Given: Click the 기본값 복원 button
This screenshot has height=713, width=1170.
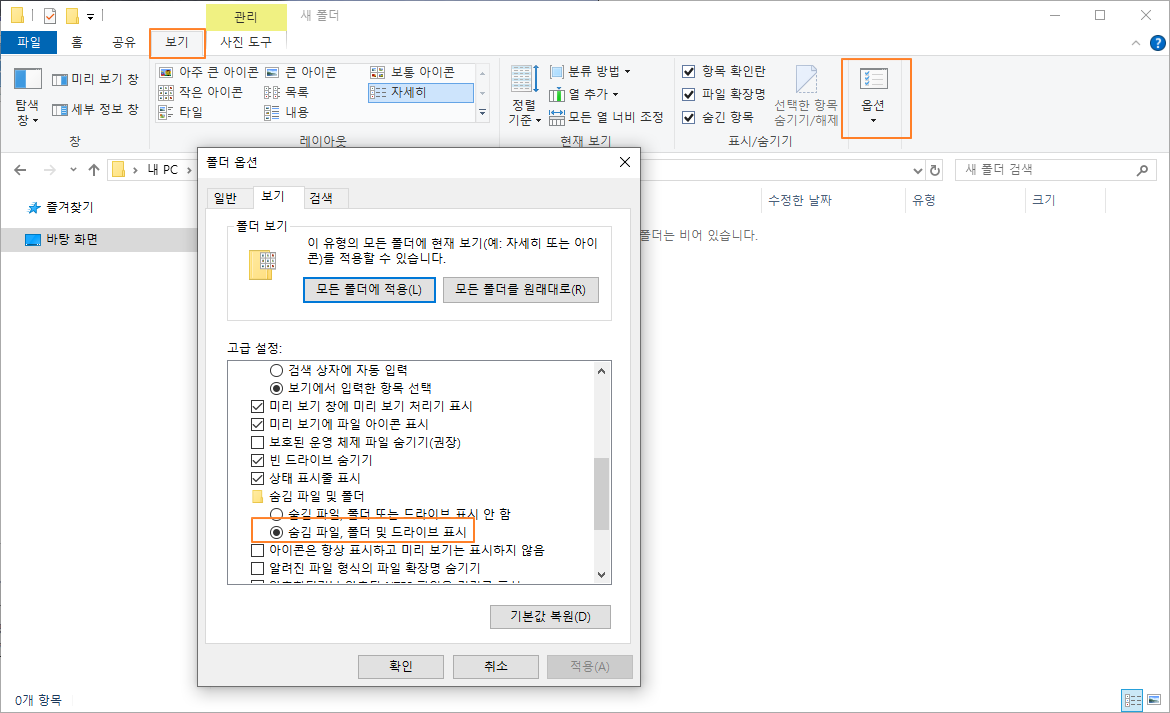Looking at the screenshot, I should click(550, 616).
